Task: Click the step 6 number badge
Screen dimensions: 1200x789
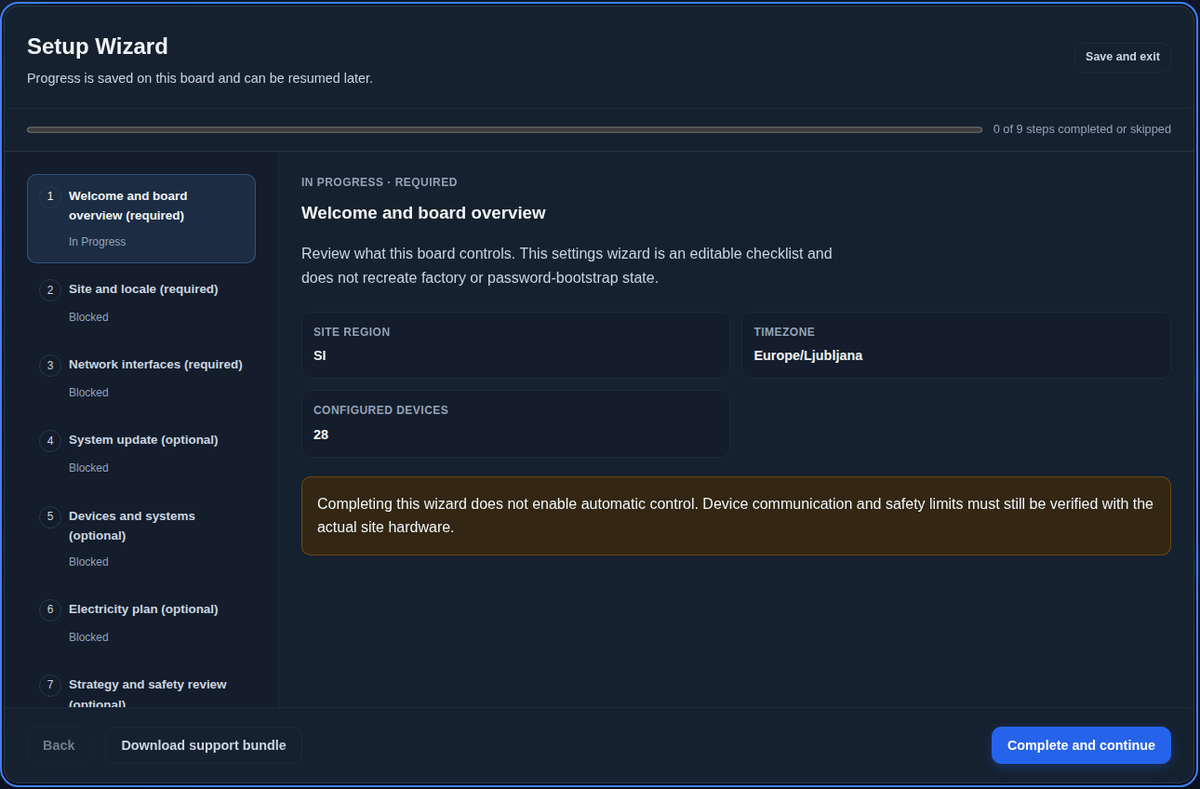Action: [x=50, y=609]
